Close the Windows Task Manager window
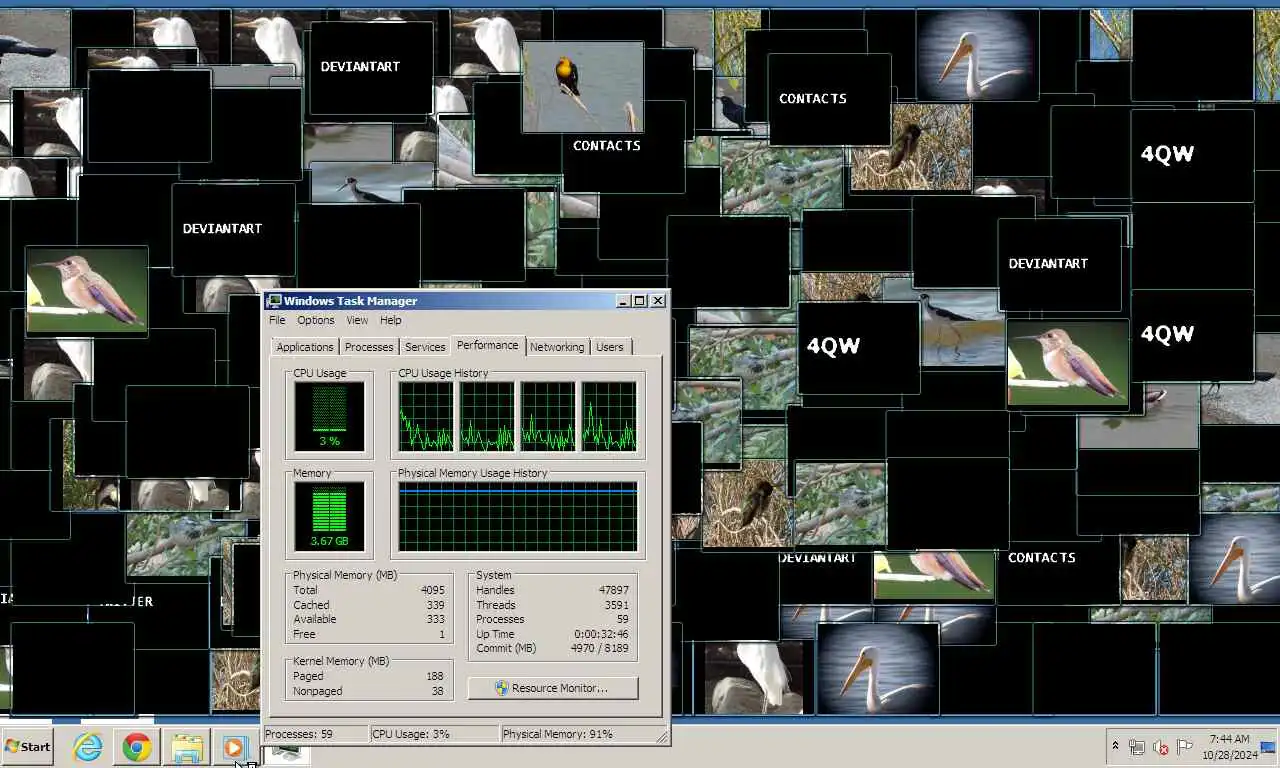Screen dimensions: 1280x768 click(x=658, y=301)
